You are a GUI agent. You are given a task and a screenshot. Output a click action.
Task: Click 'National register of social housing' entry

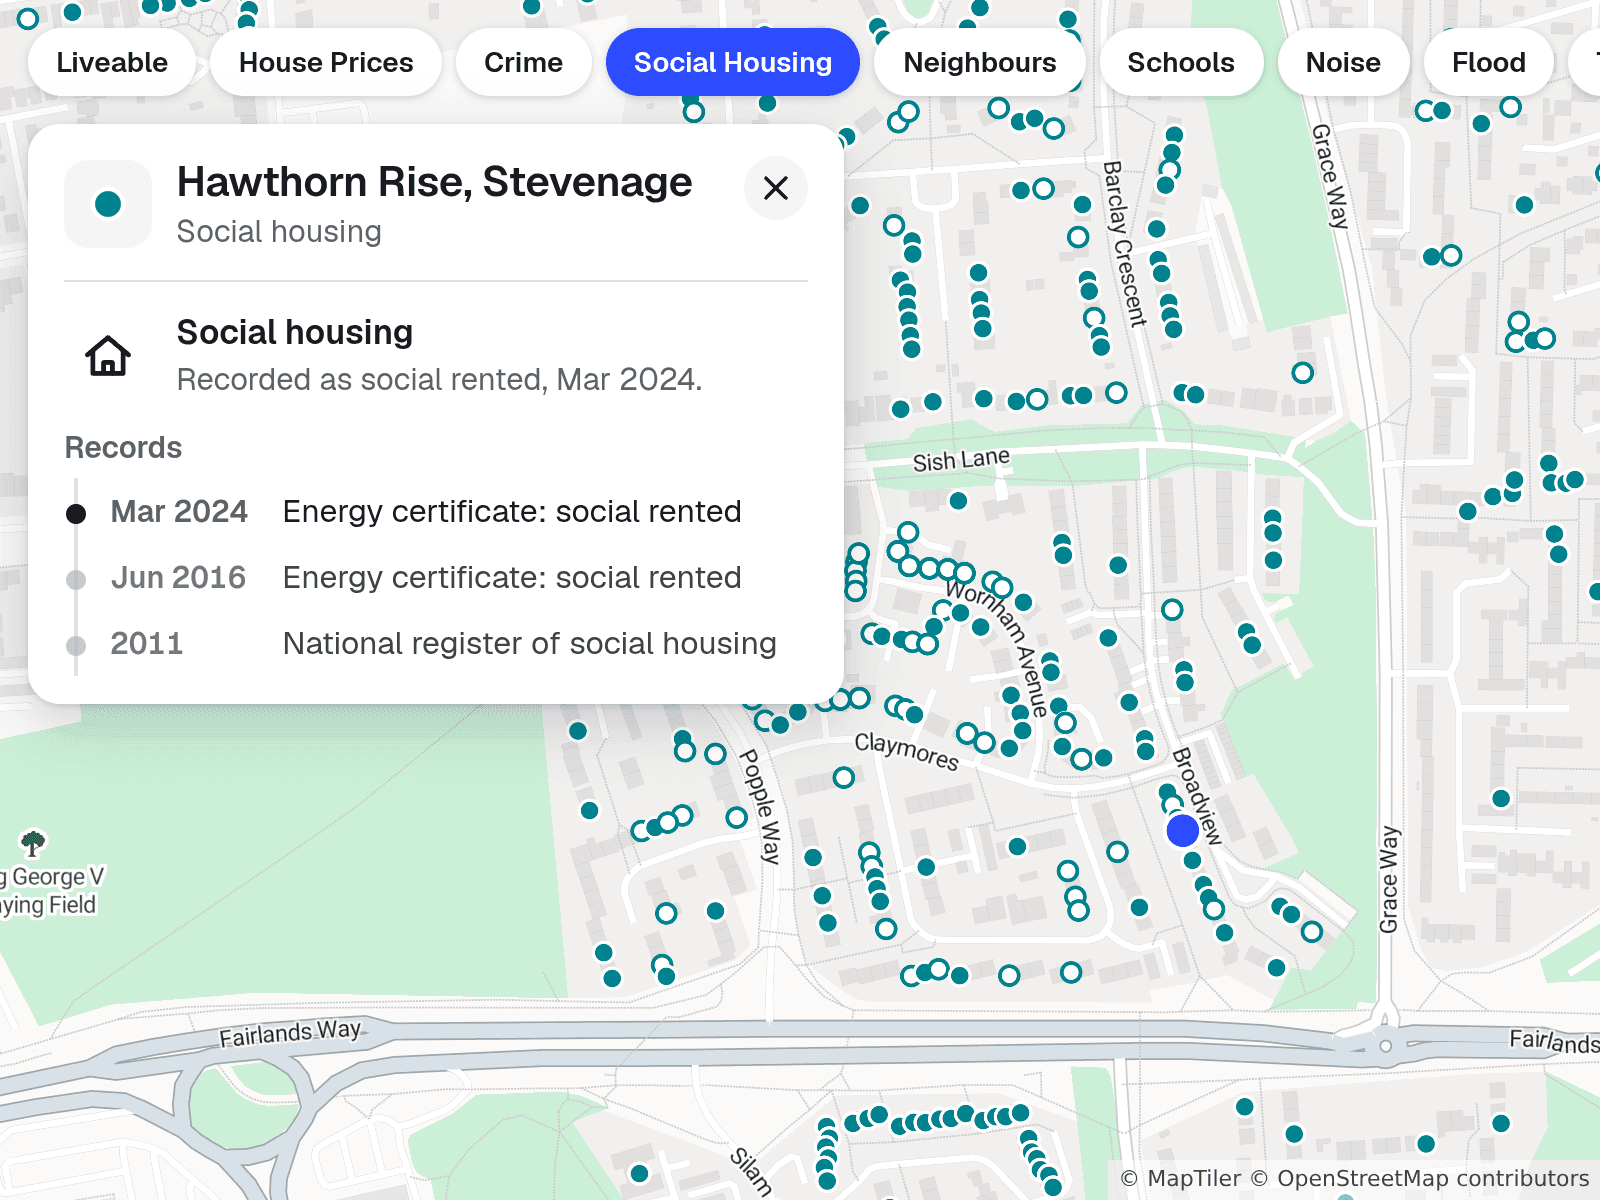coord(530,644)
